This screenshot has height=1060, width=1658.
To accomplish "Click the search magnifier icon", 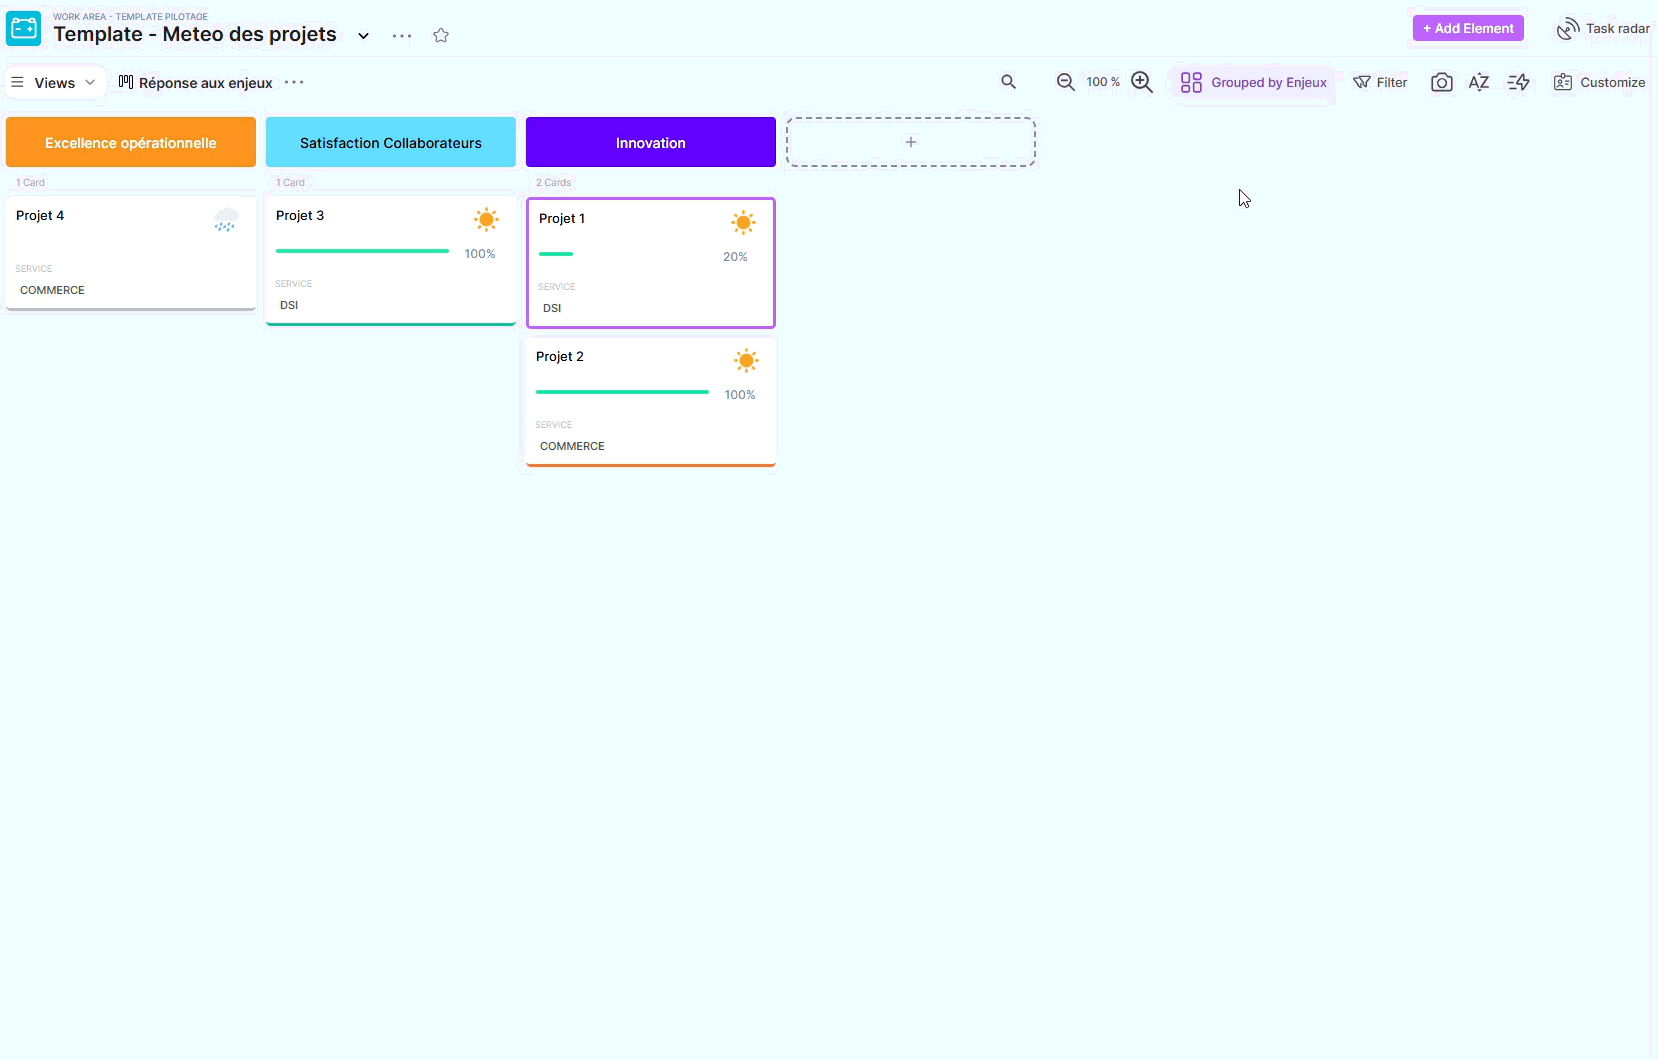I will (x=1008, y=82).
